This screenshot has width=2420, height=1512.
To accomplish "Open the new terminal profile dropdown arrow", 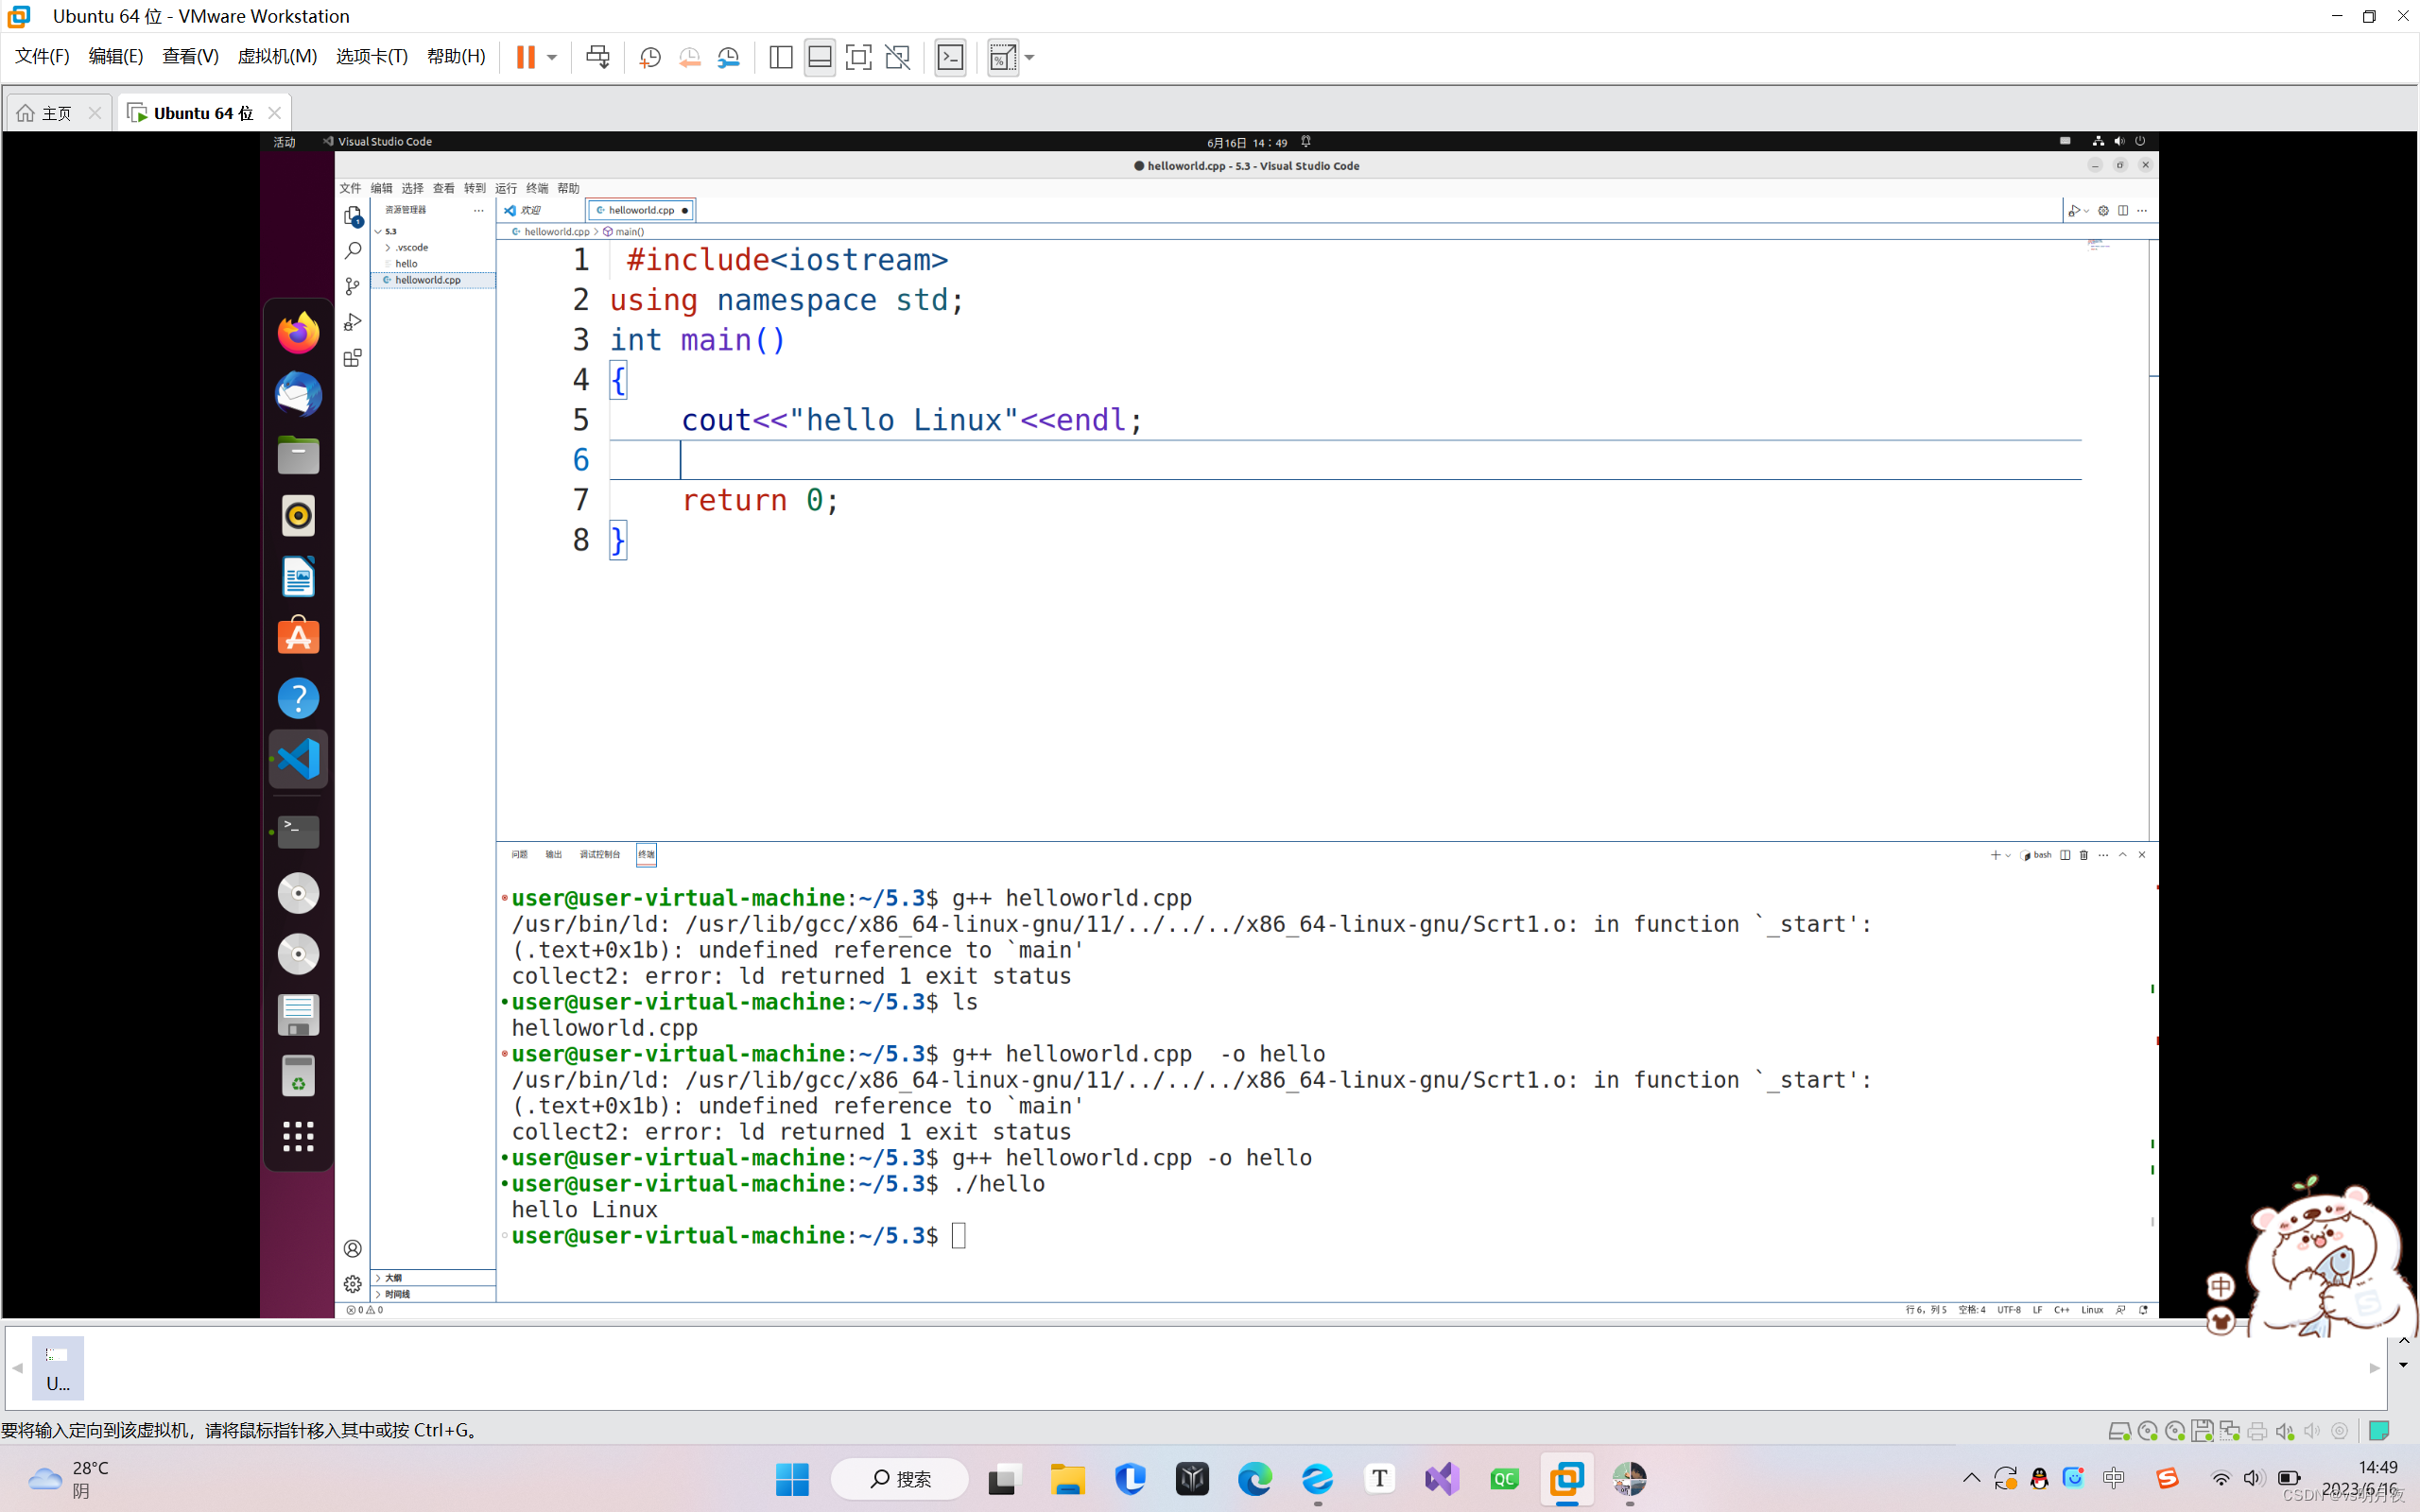I will pyautogui.click(x=2008, y=856).
